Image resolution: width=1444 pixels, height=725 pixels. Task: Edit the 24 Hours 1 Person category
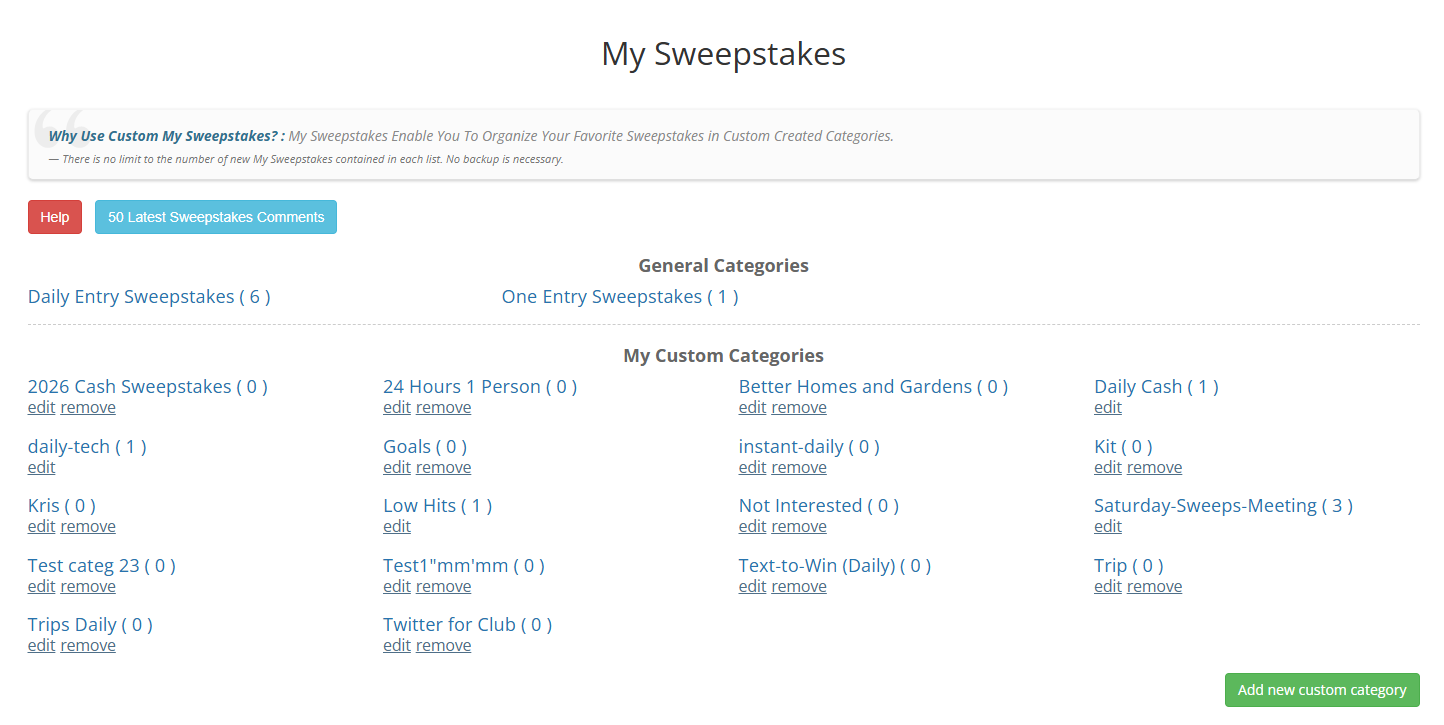(x=397, y=408)
